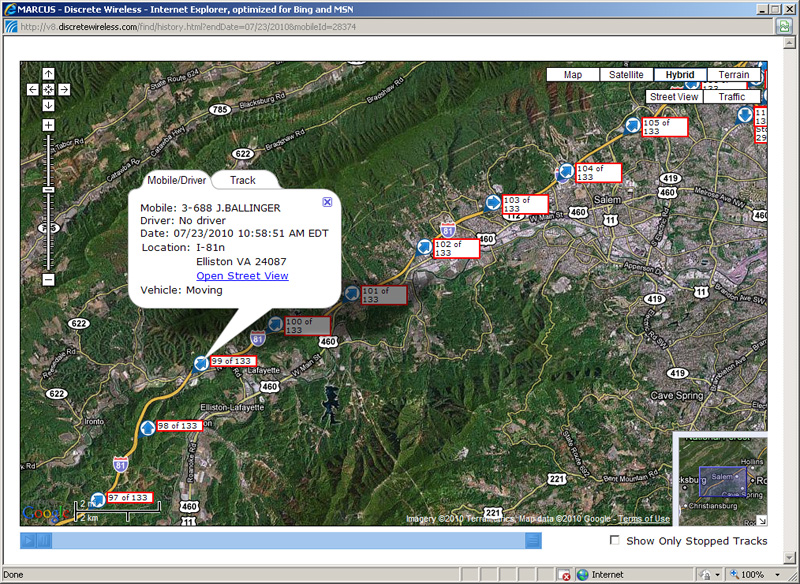Zoom in with the plus button
Screen dimensions: 800x584
tap(48, 125)
